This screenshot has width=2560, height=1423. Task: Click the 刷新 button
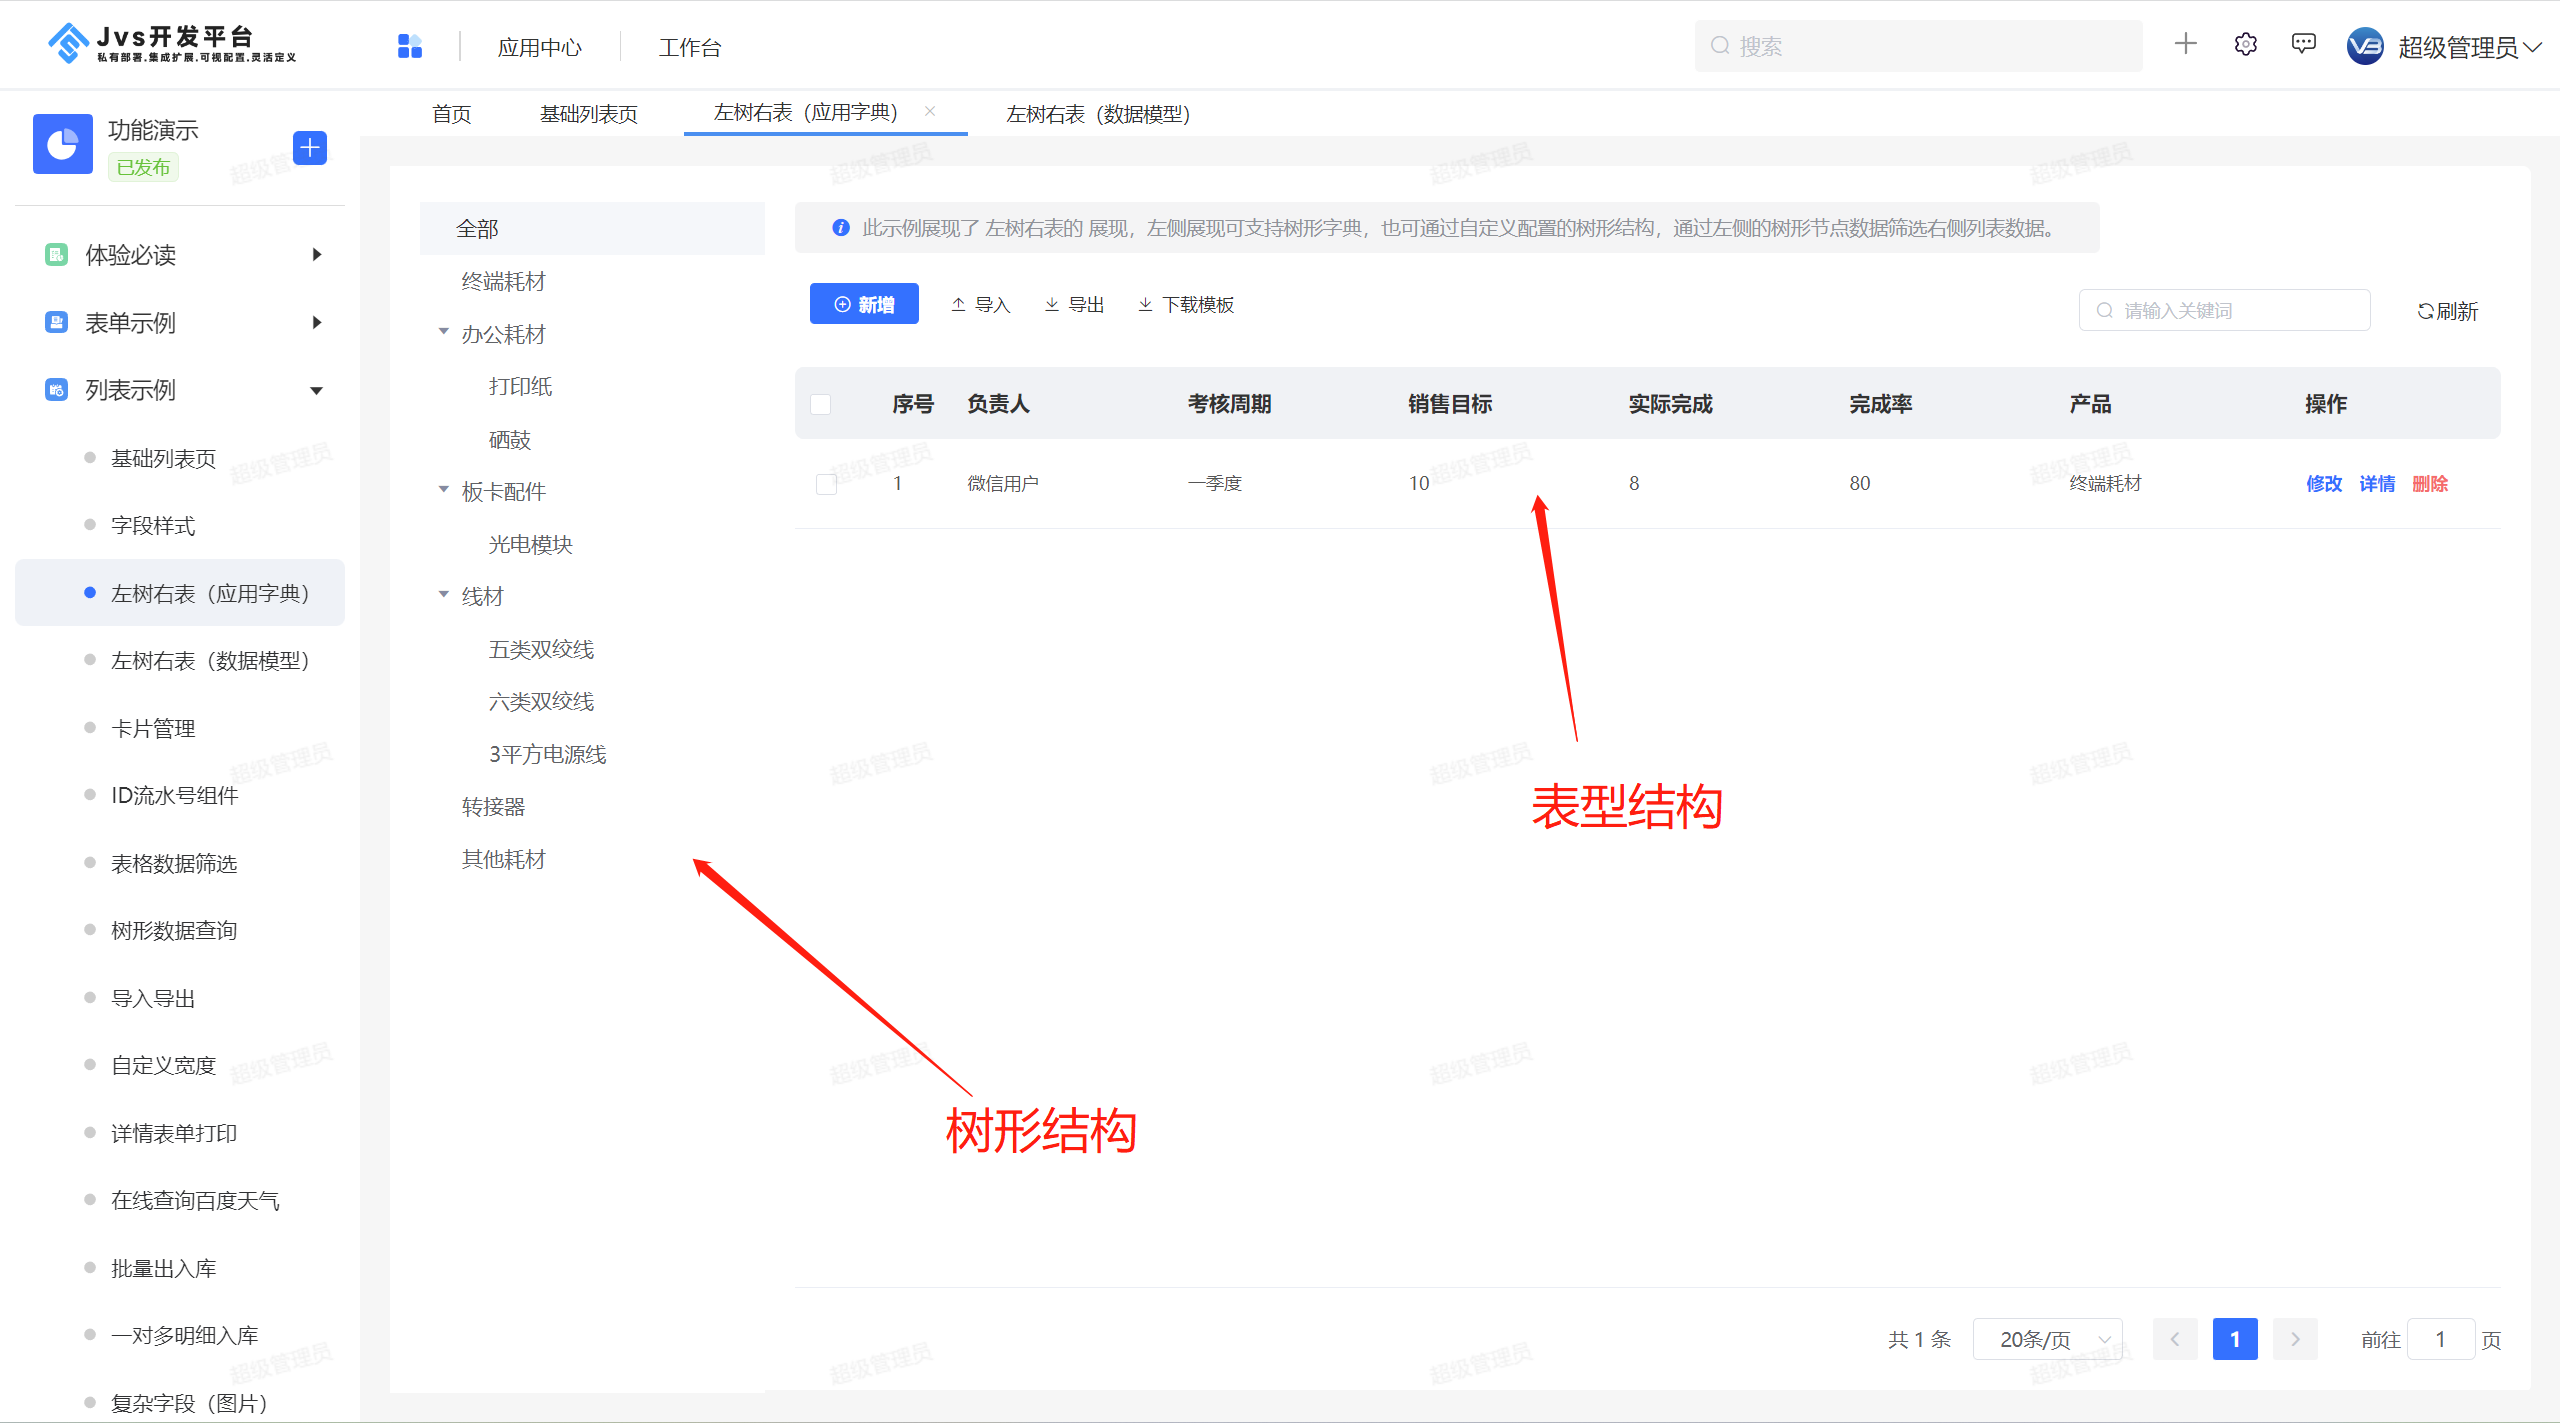(x=2447, y=311)
